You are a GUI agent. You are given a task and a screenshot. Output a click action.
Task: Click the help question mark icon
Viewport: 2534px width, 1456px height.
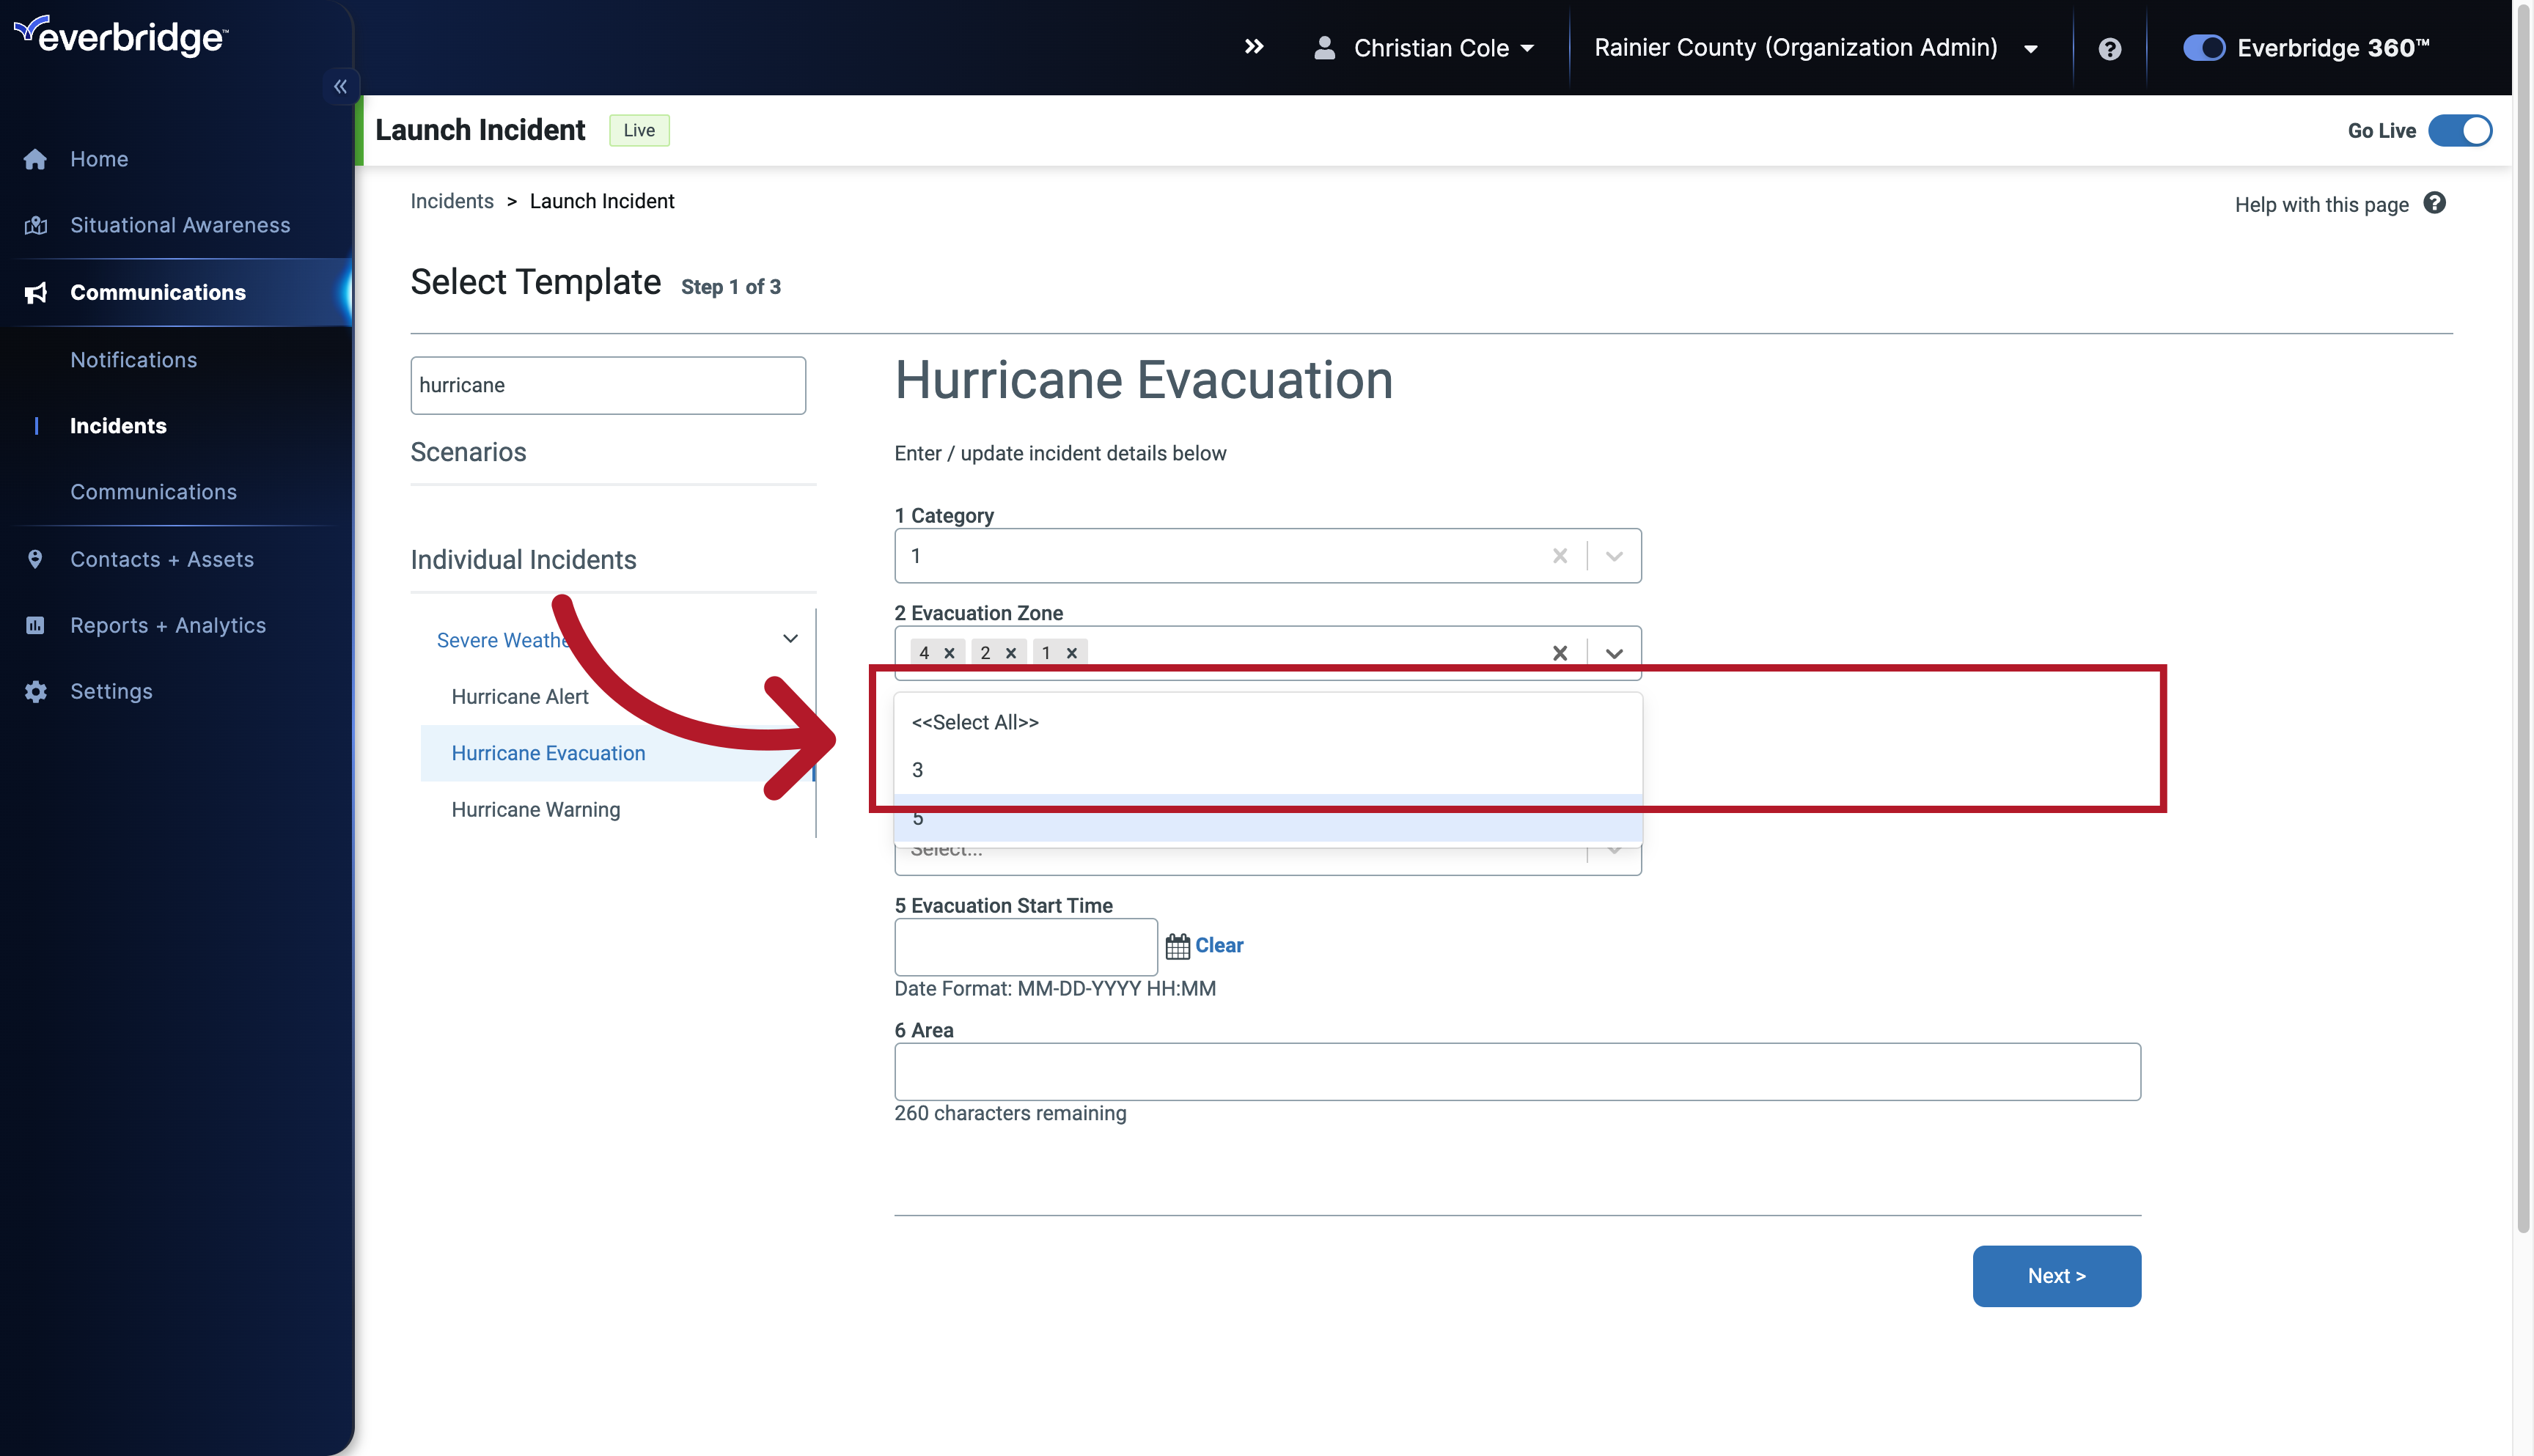click(x=2111, y=47)
